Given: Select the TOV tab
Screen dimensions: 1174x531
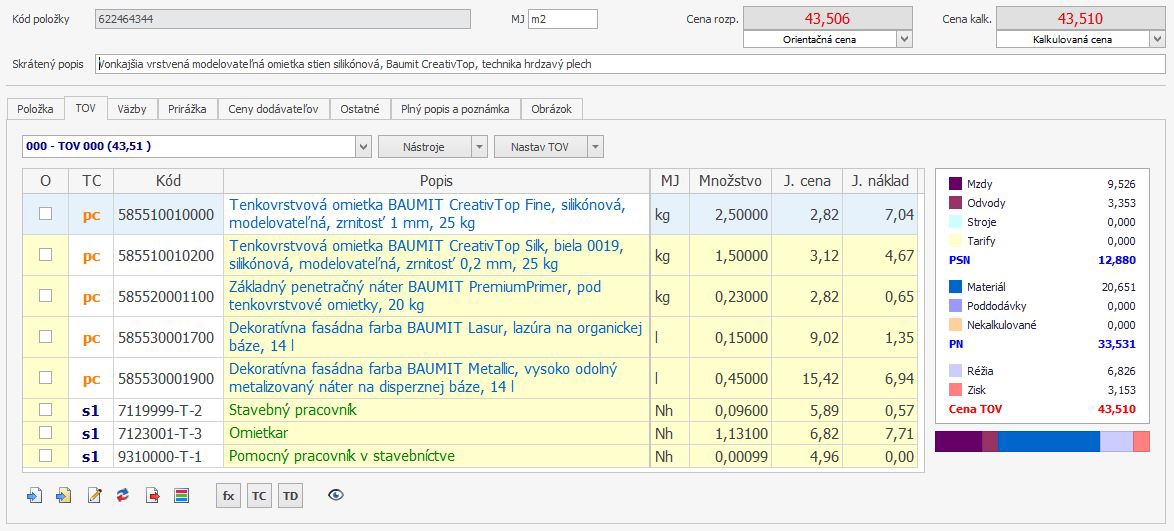Looking at the screenshot, I should (85, 108).
